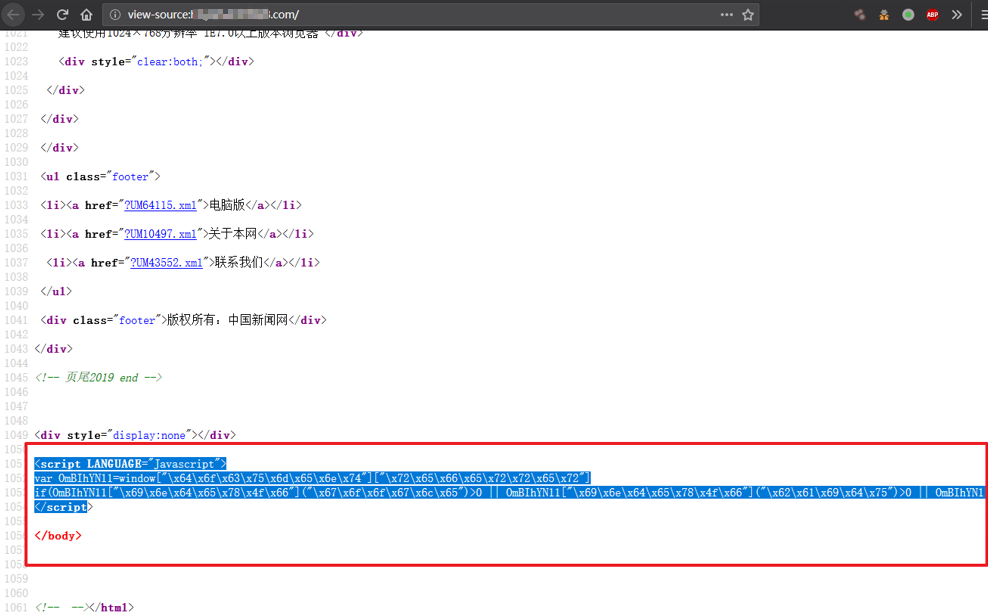Click the red closing </body> tag
This screenshot has height=612, width=988.
[x=59, y=536]
